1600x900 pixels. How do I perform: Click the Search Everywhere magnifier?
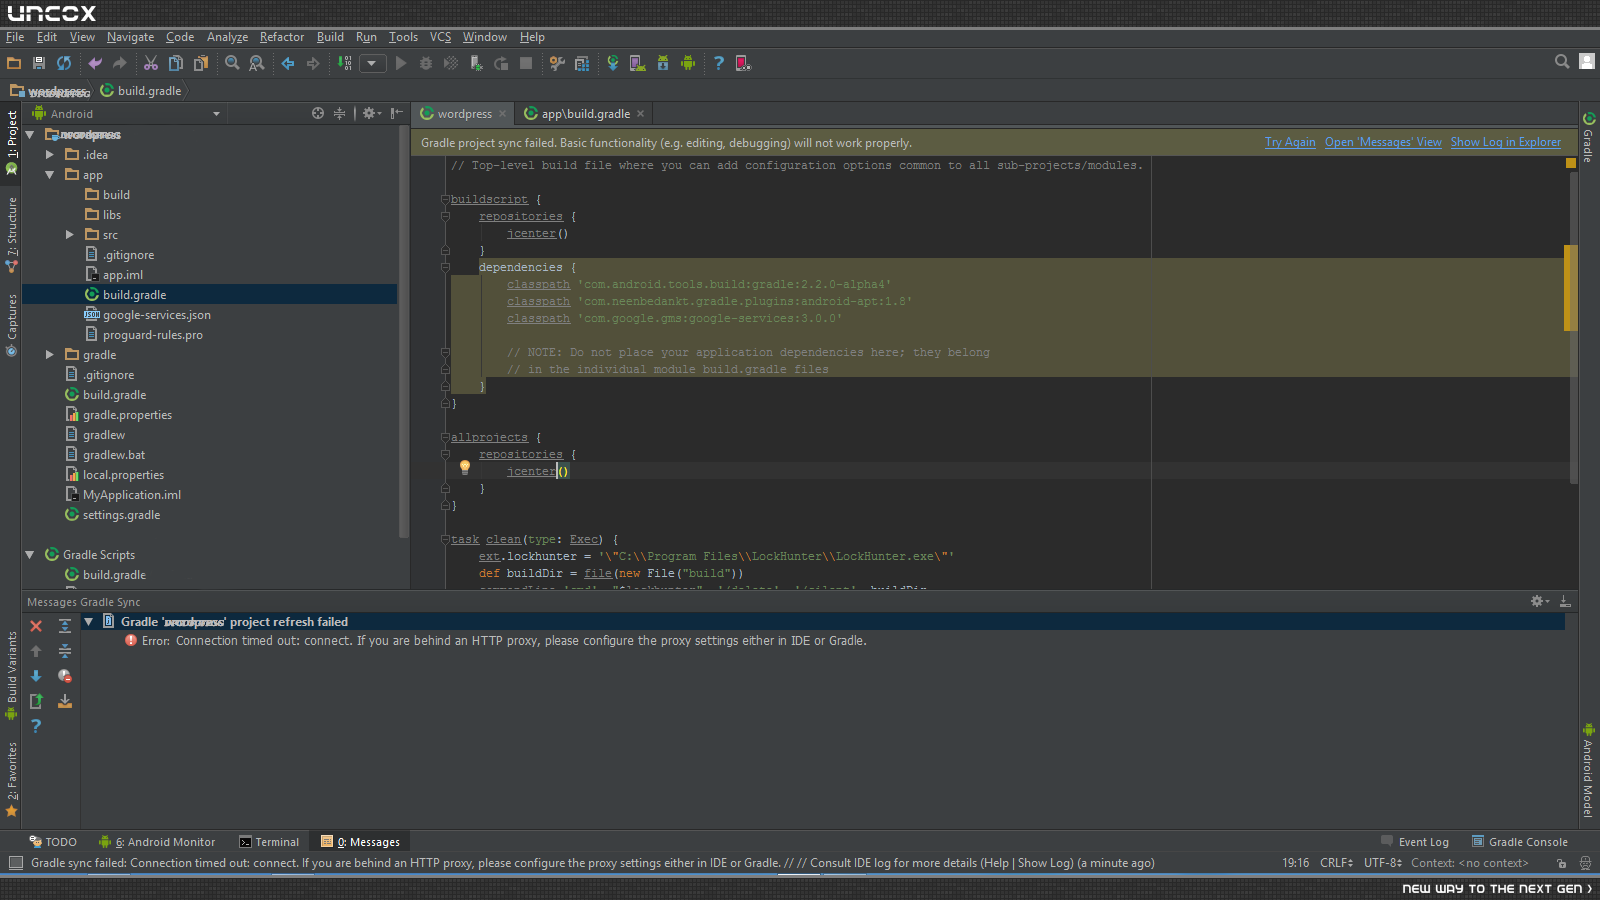click(1562, 61)
